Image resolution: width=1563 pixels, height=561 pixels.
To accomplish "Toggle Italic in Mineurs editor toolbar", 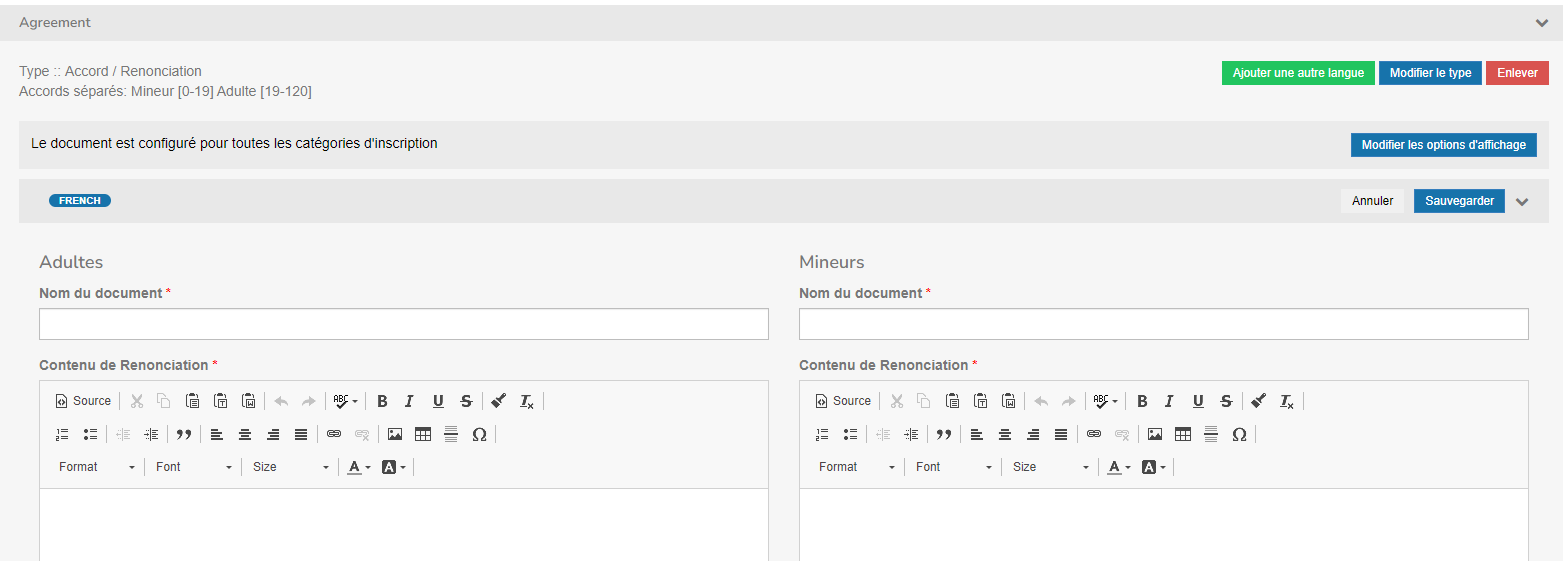I will [x=1169, y=401].
